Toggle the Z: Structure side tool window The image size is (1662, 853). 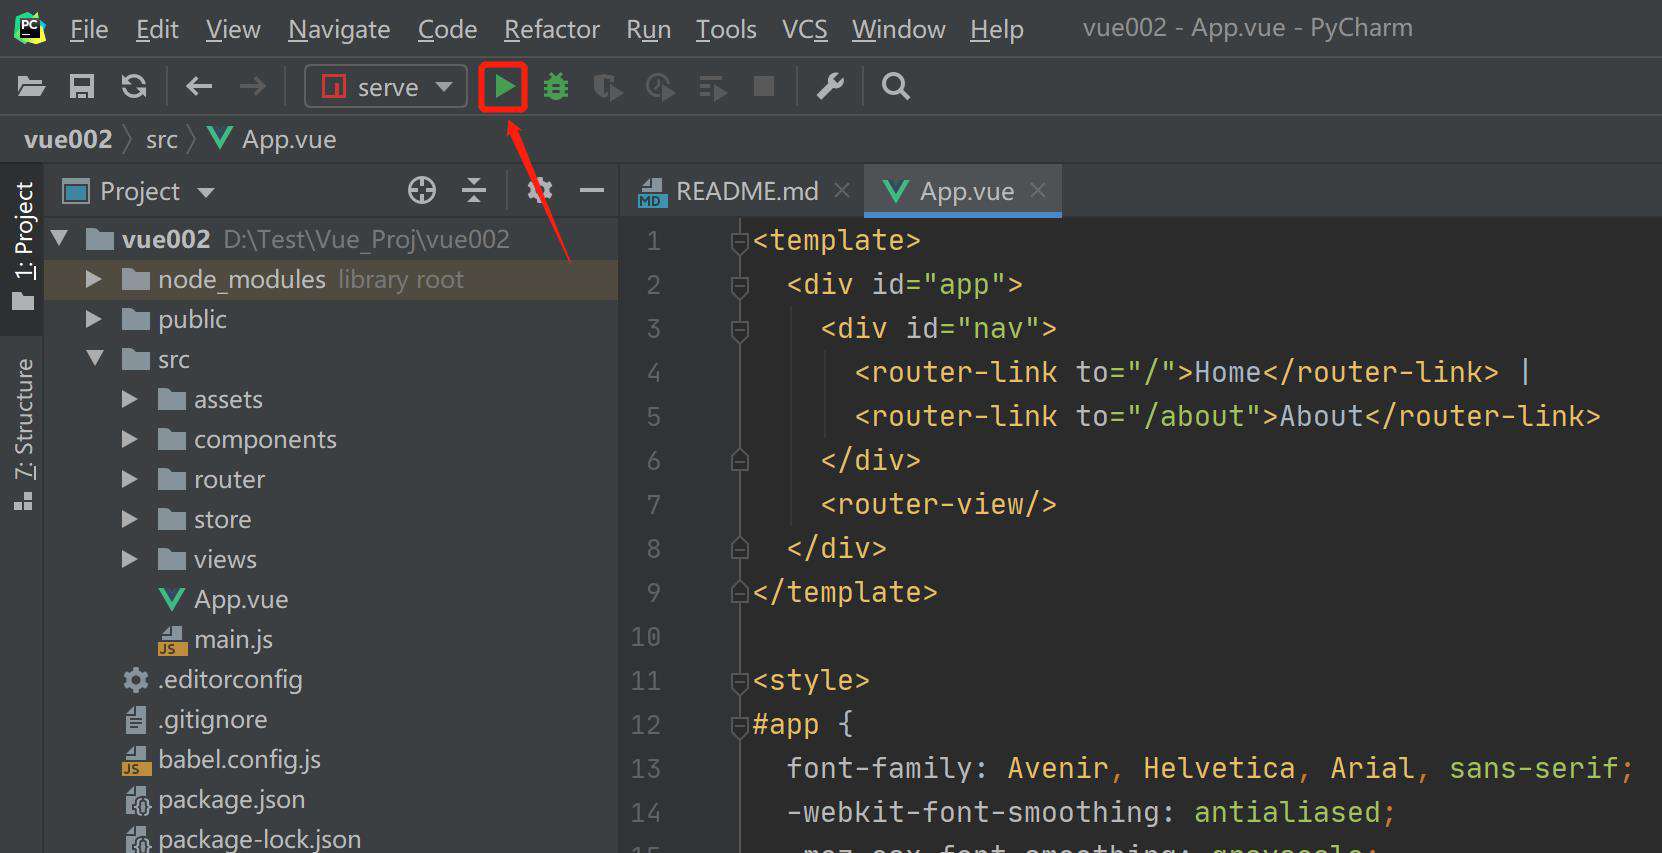23,434
